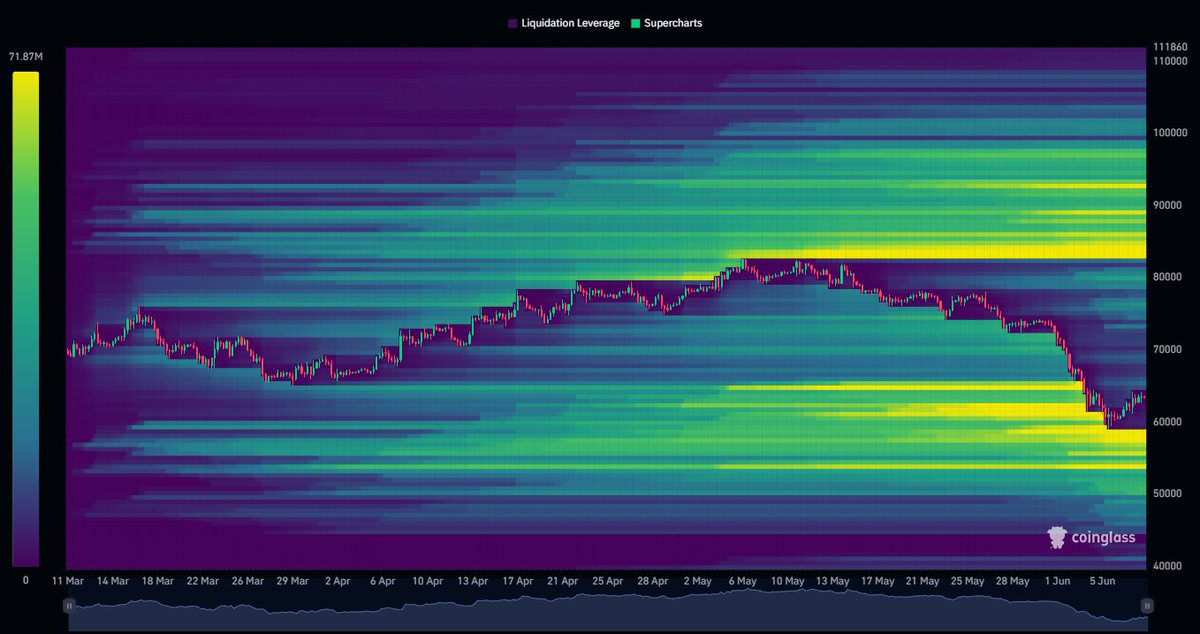Click the 100000 price axis label
The height and width of the screenshot is (634, 1200).
(1169, 133)
